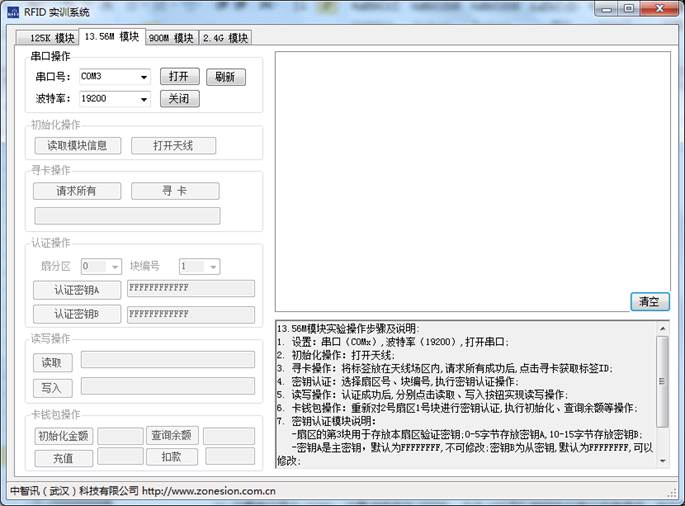
Task: Click the 打开天线 button
Action: [x=173, y=145]
